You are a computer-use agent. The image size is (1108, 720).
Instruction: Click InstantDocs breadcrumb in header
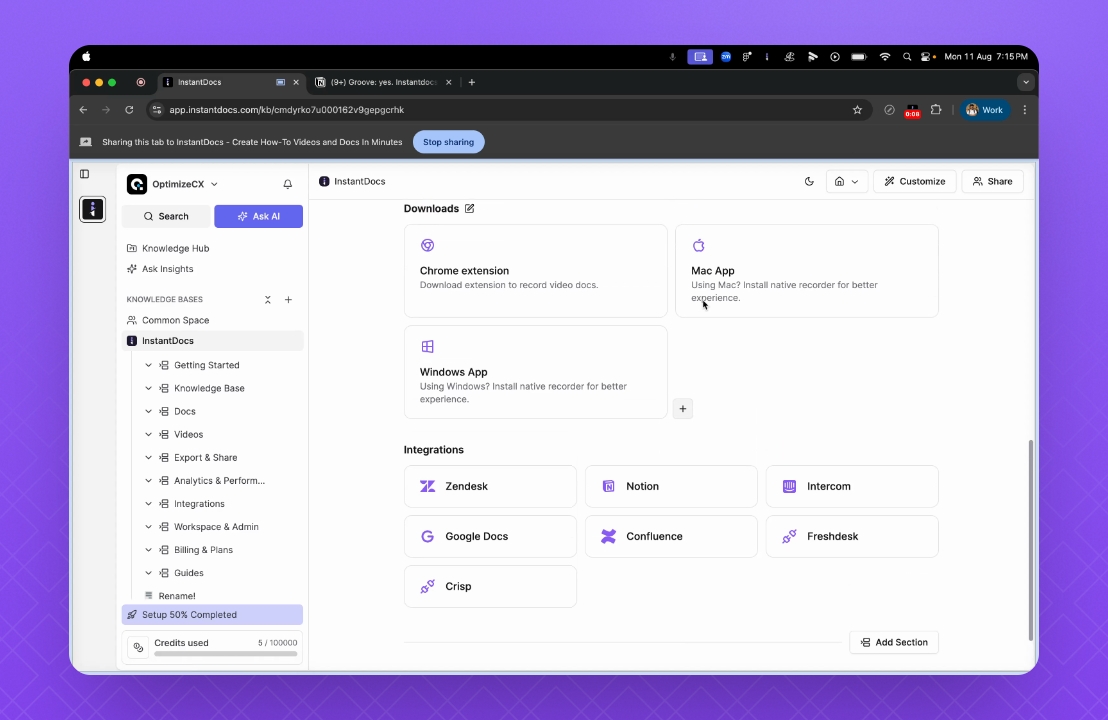[352, 182]
